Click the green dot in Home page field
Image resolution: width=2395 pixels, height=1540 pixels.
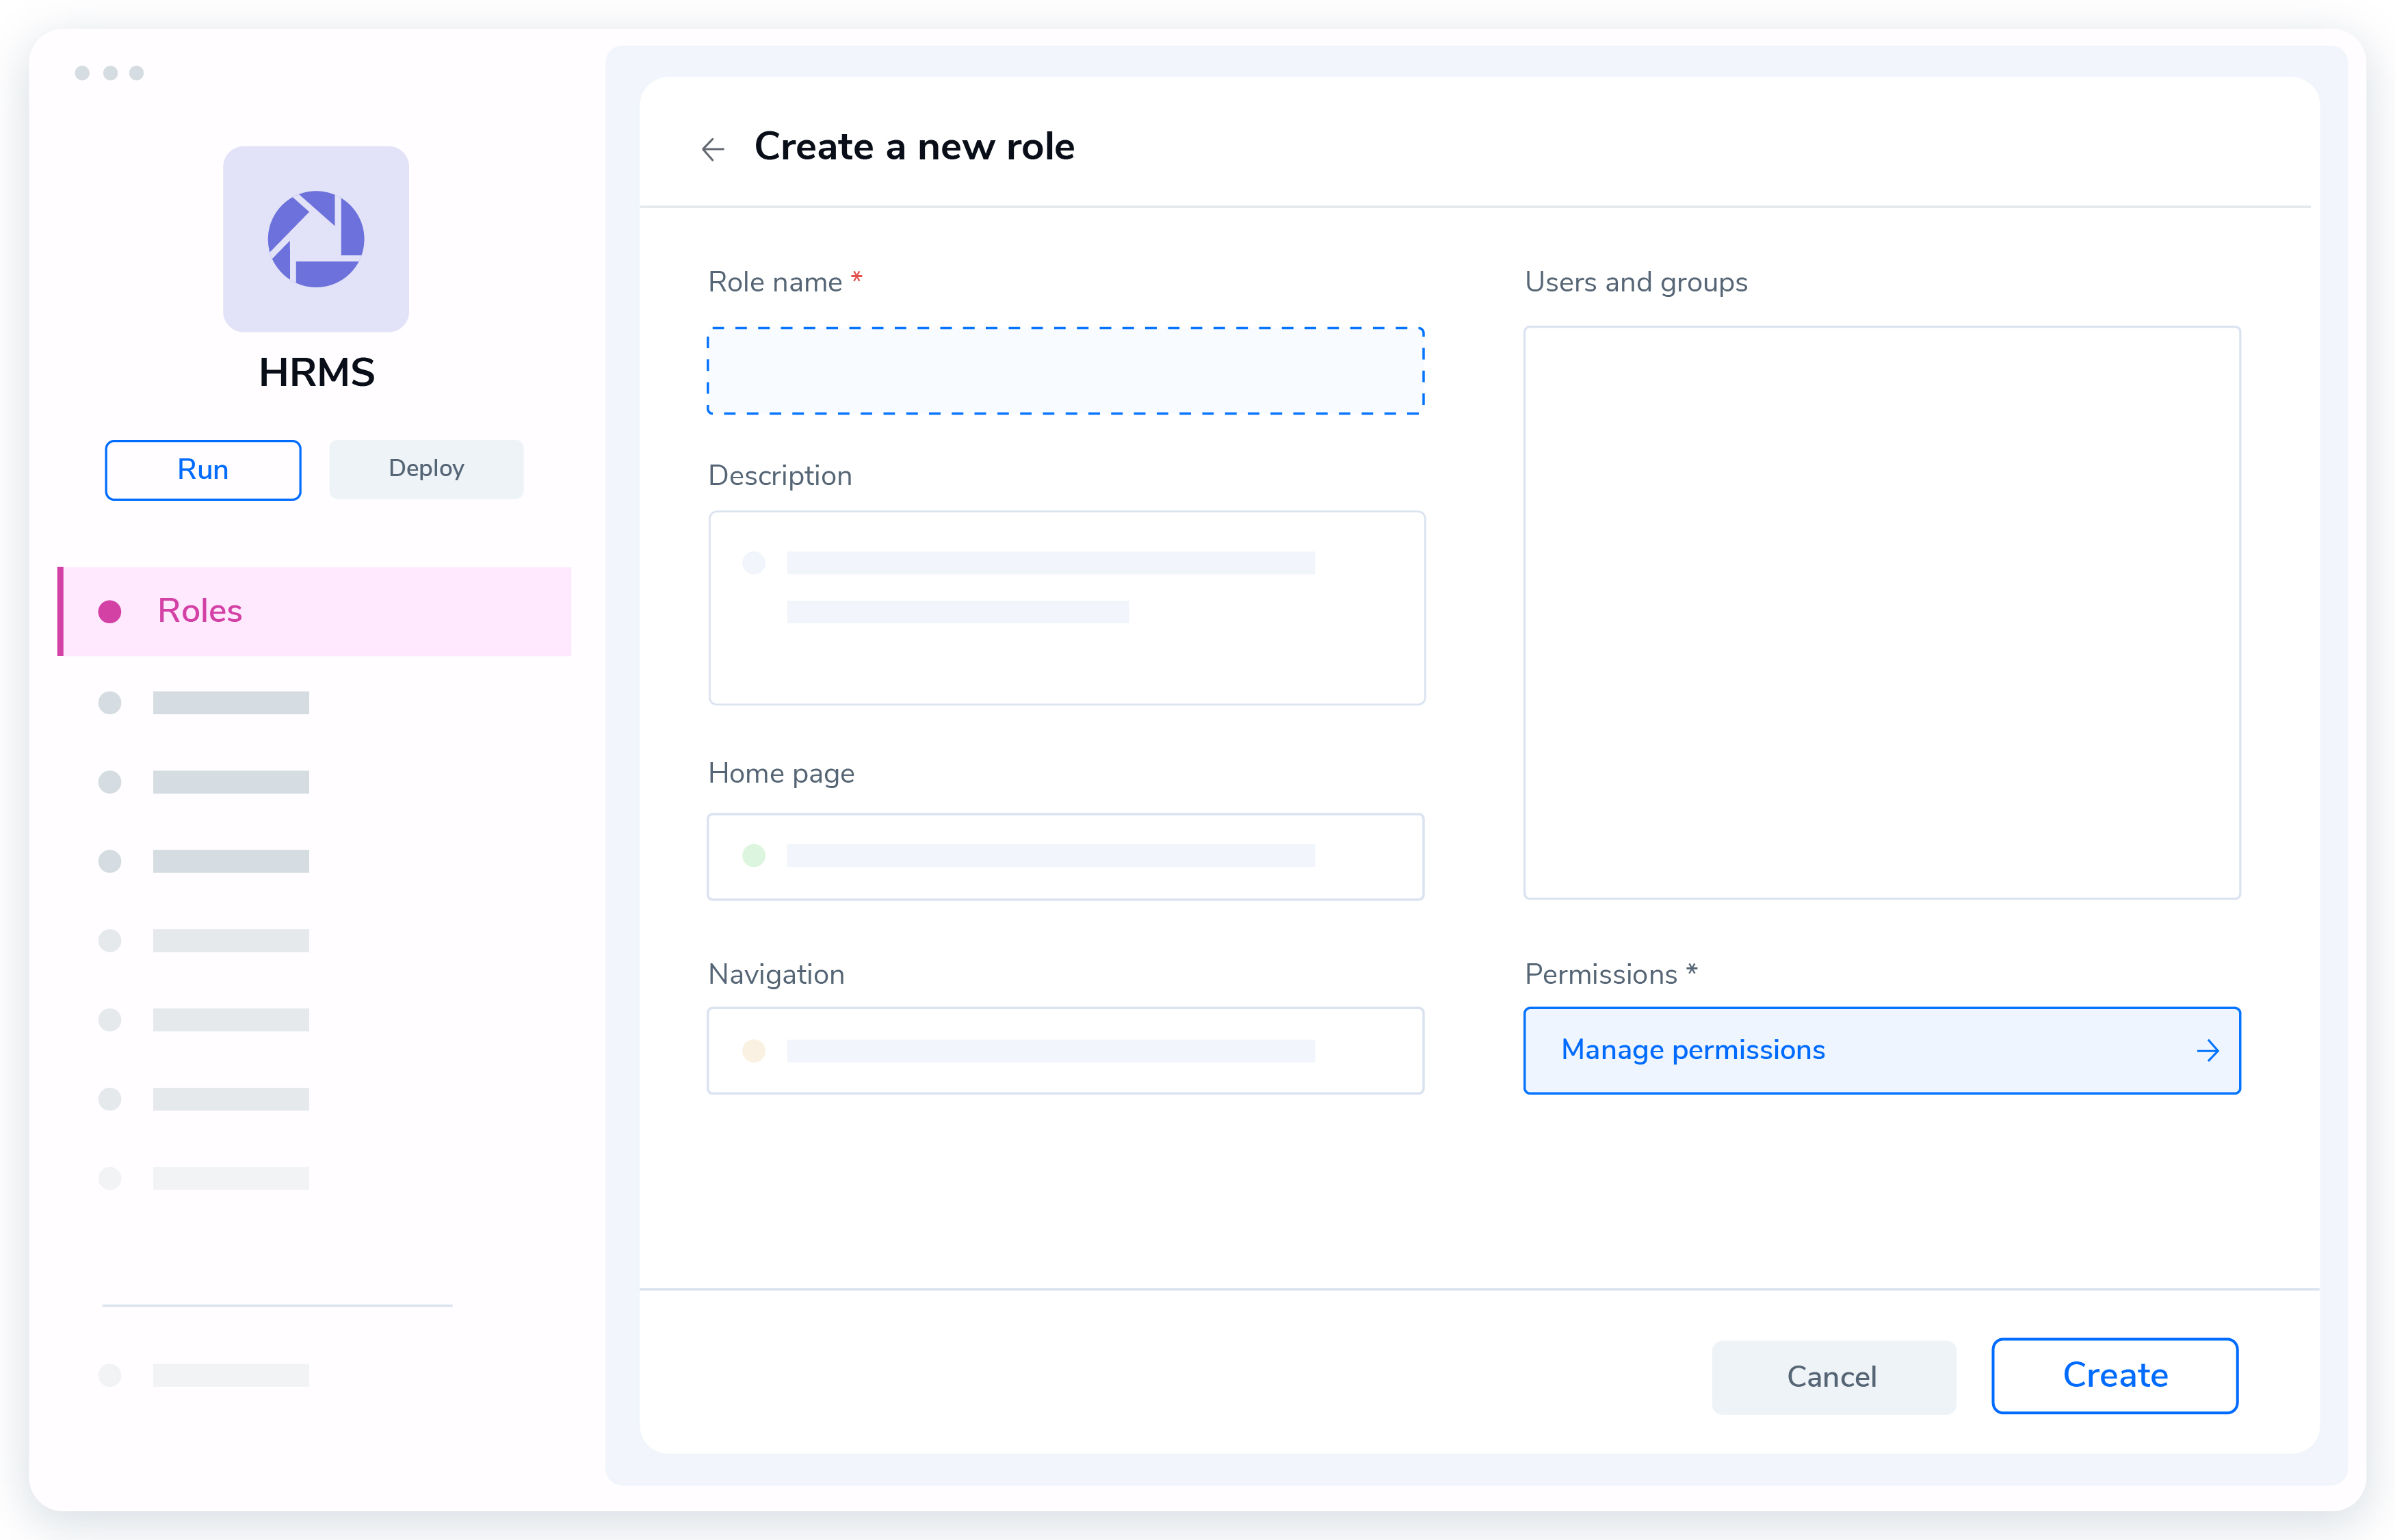754,855
